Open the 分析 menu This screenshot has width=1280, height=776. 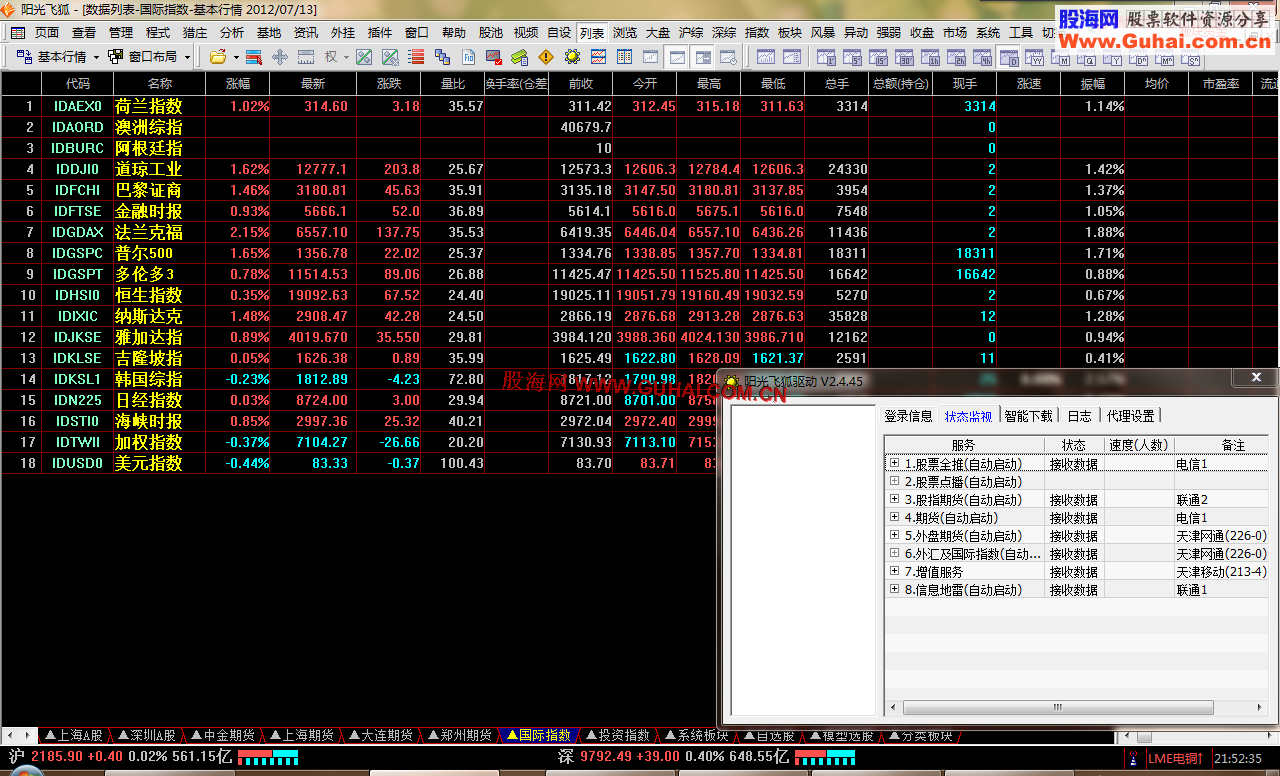tap(232, 32)
